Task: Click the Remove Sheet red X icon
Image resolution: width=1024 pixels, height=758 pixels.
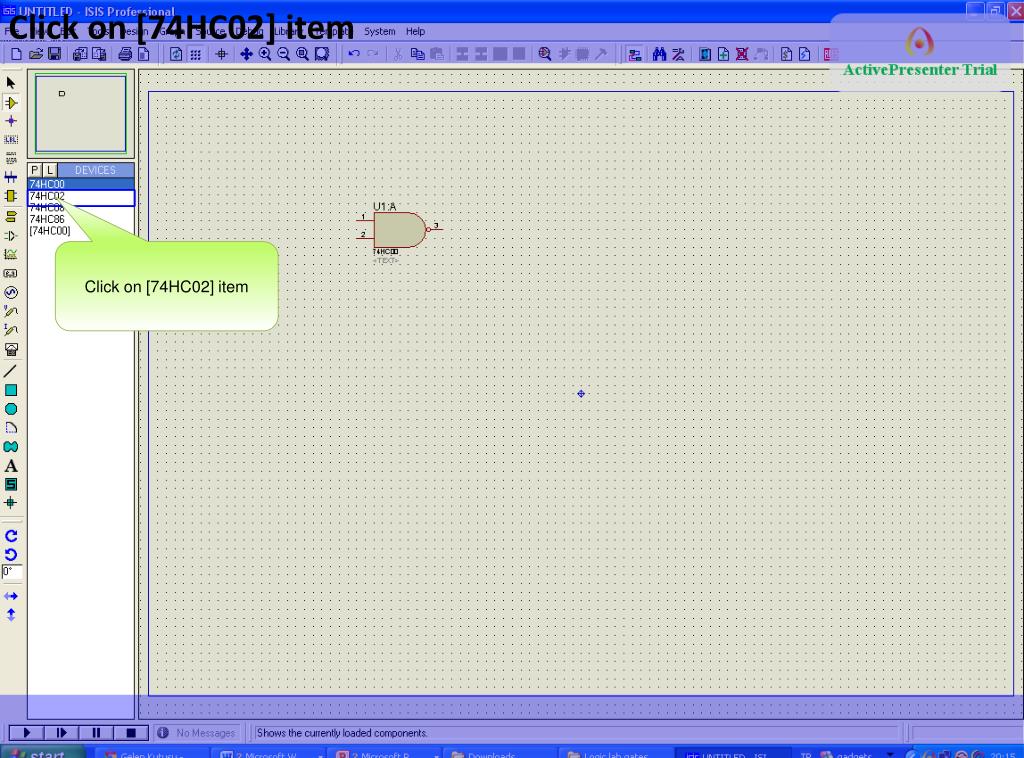Action: [x=742, y=54]
